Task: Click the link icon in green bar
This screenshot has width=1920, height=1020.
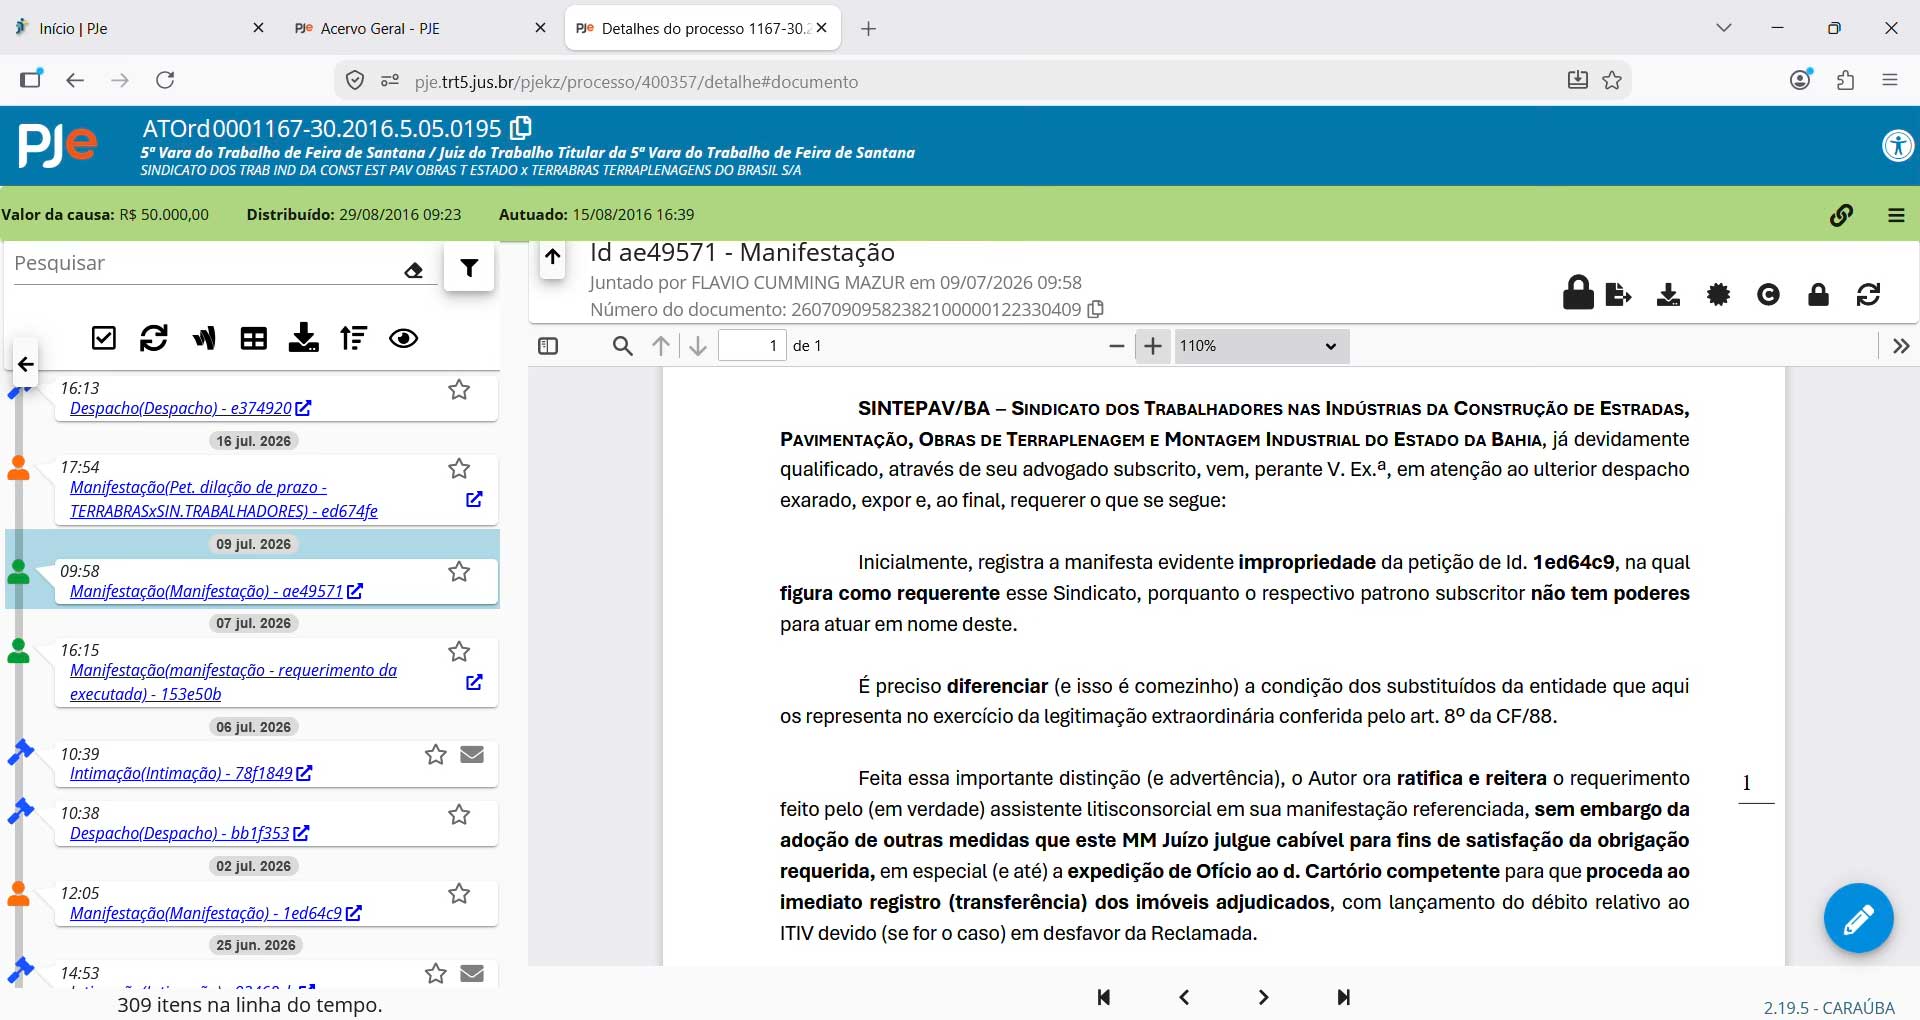Action: pos(1841,215)
